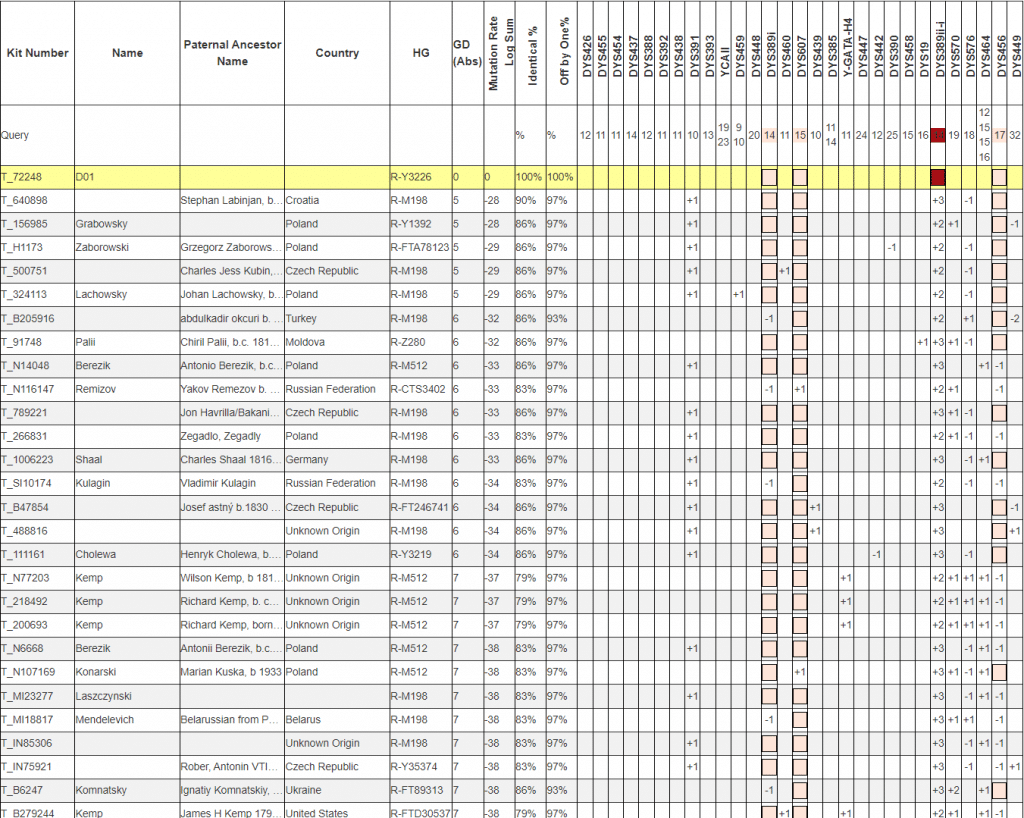Click dark red swatch in yellow D01 row

937,177
